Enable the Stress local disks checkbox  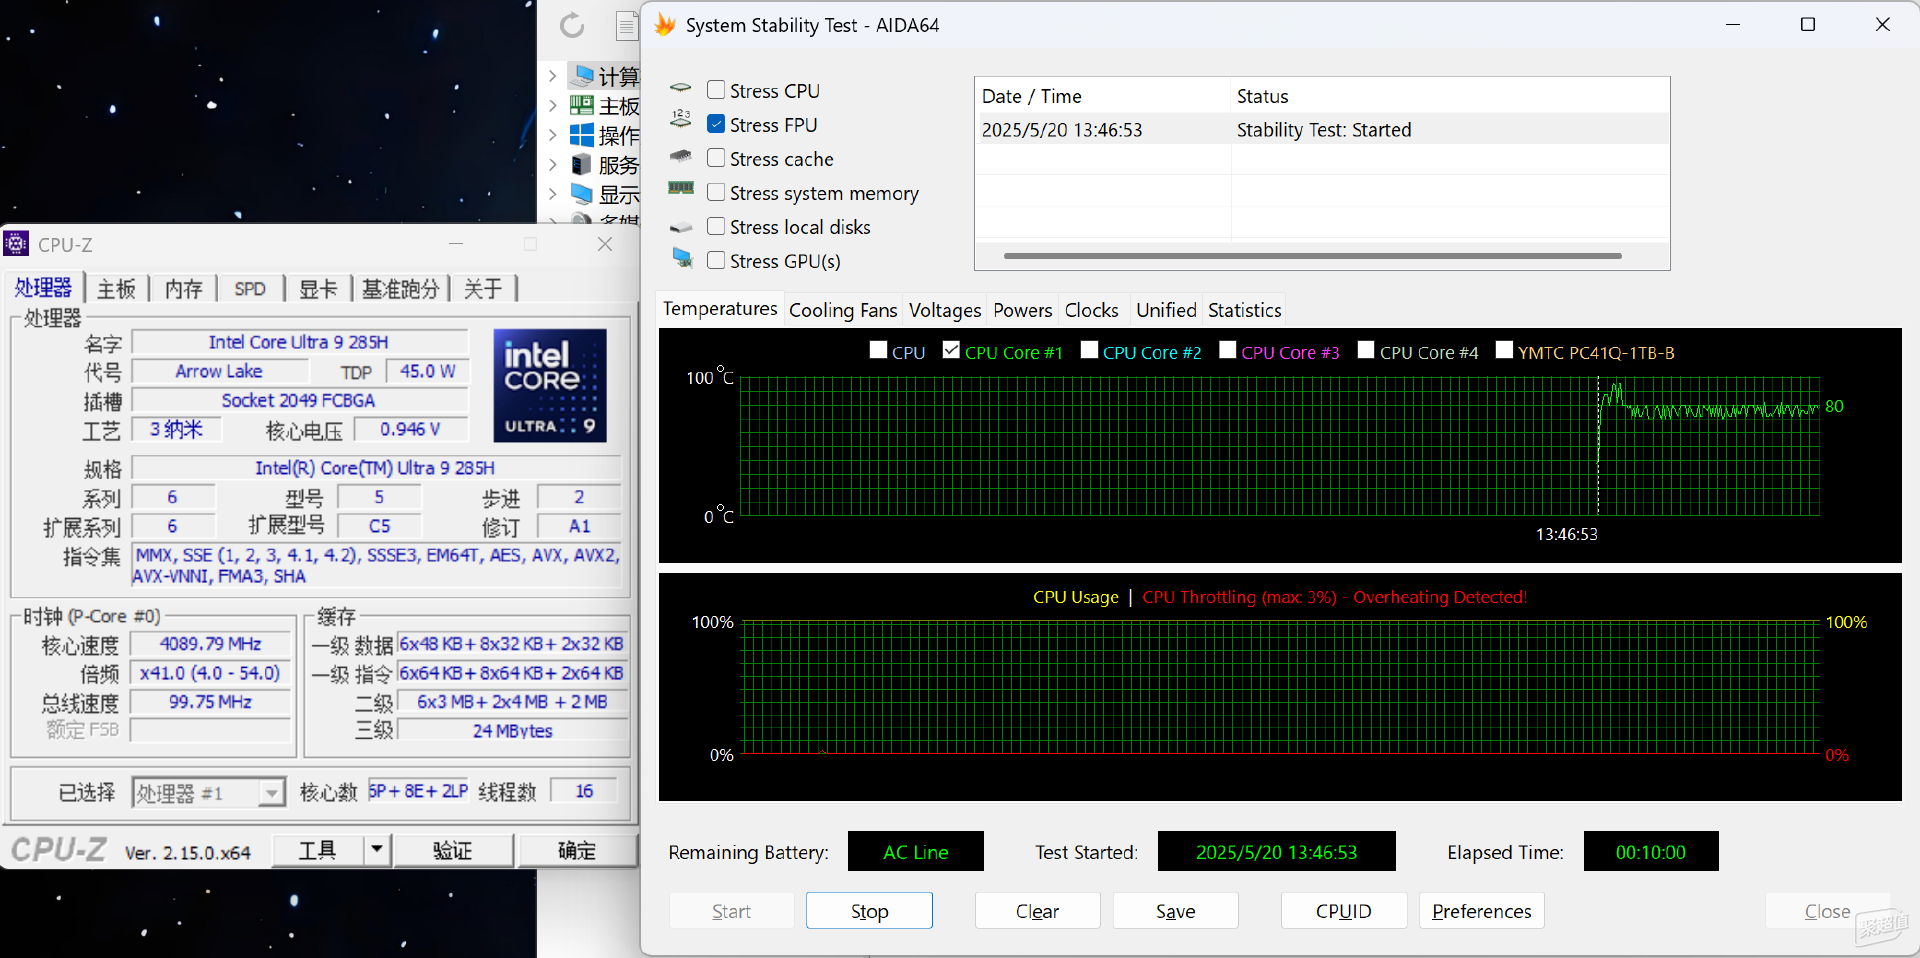[716, 226]
